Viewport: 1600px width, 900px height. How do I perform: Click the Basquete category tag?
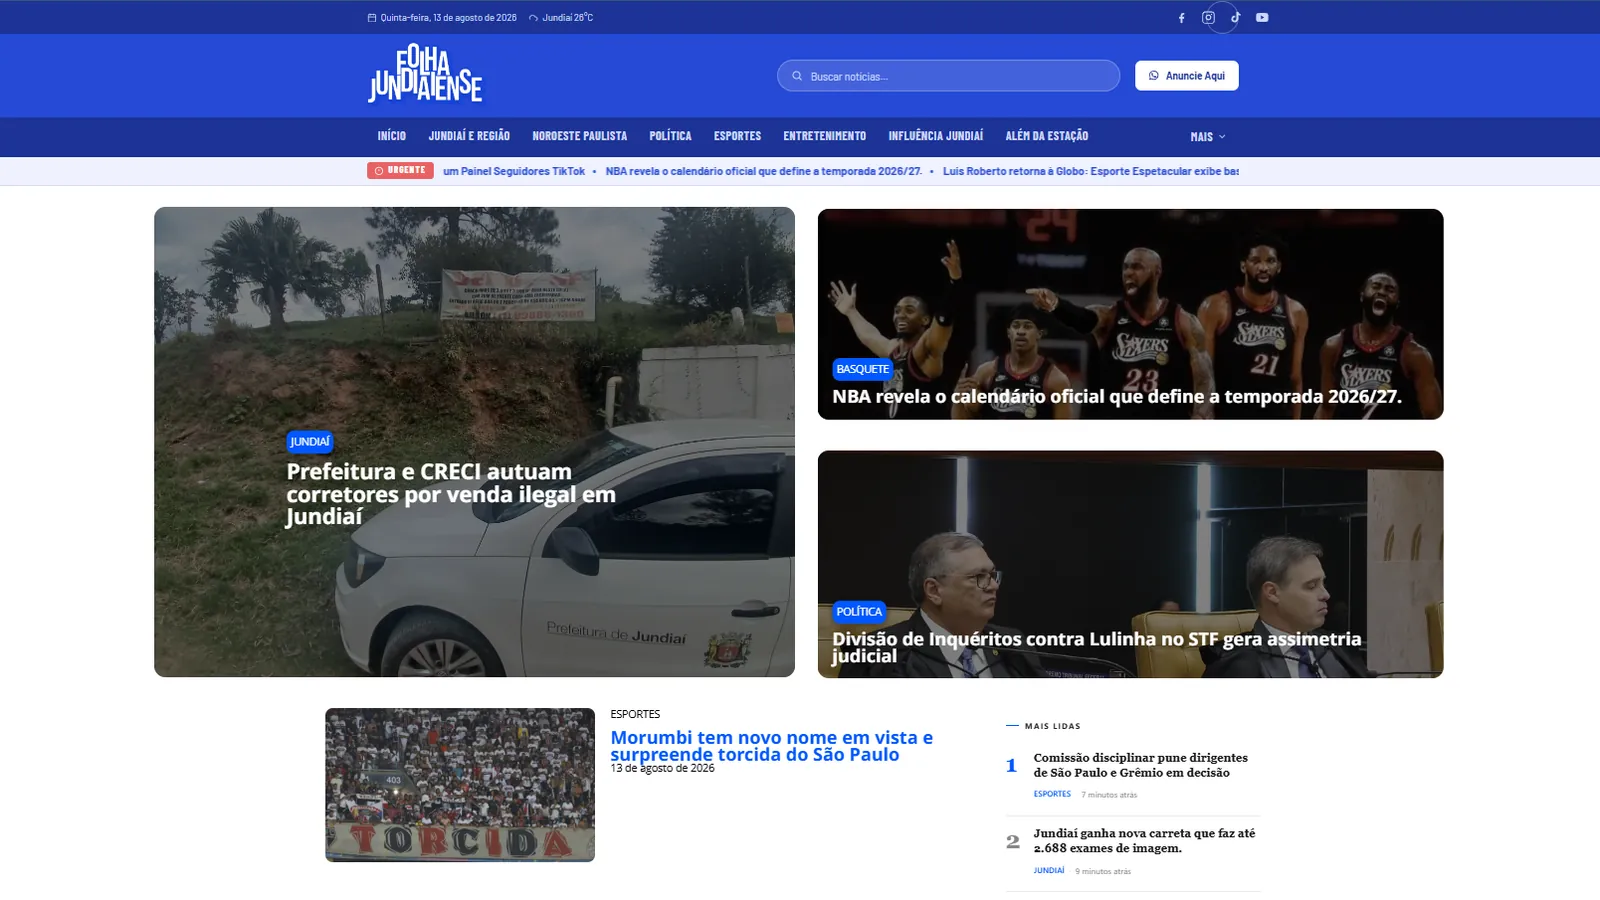pos(862,370)
